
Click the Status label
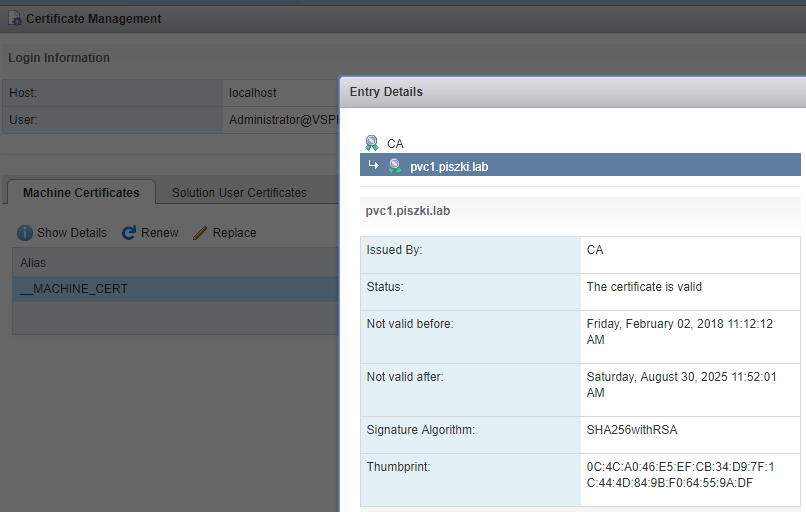[x=385, y=287]
